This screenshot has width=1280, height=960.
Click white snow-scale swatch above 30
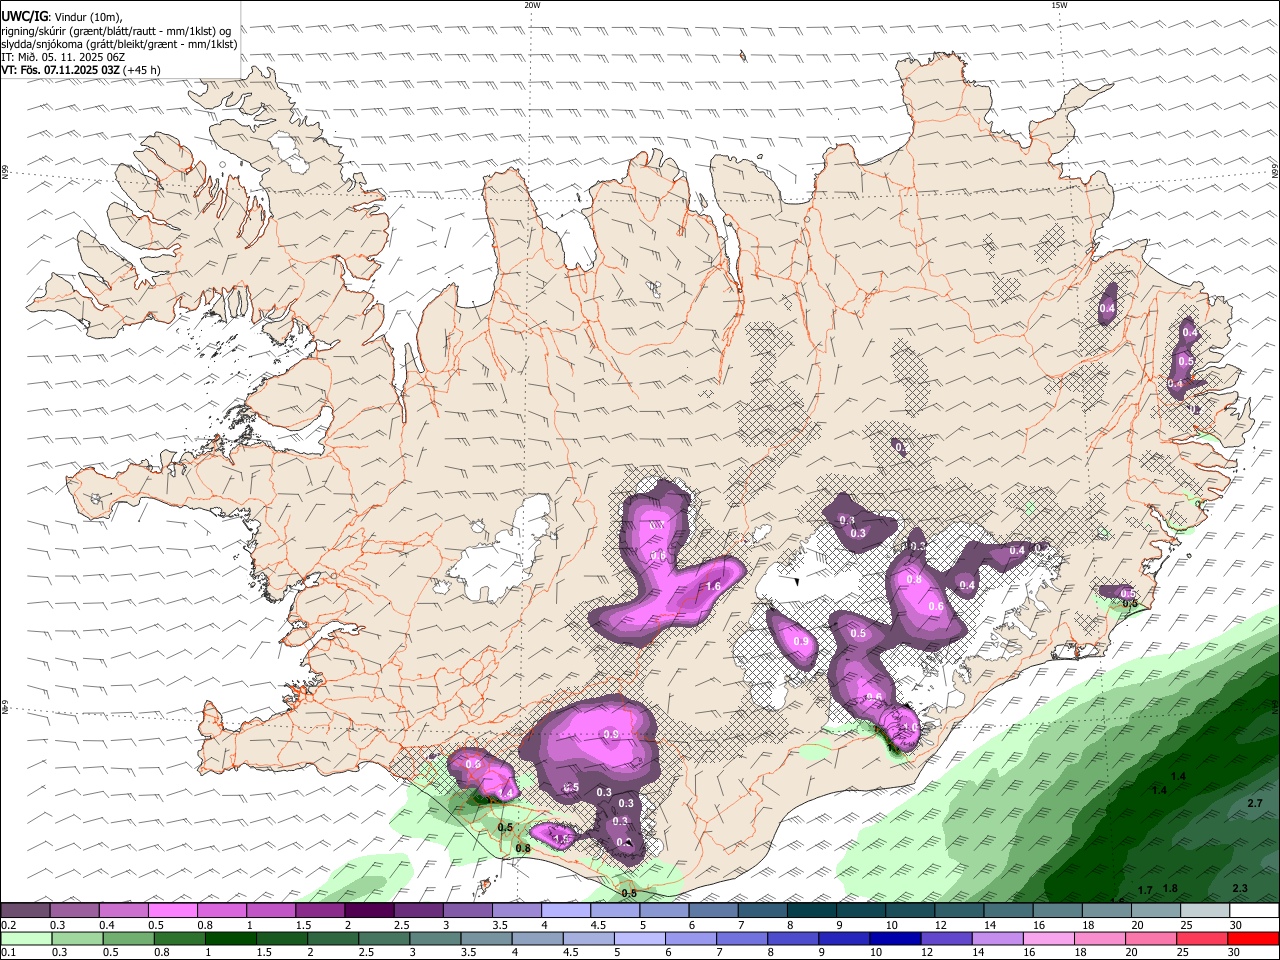1255,911
